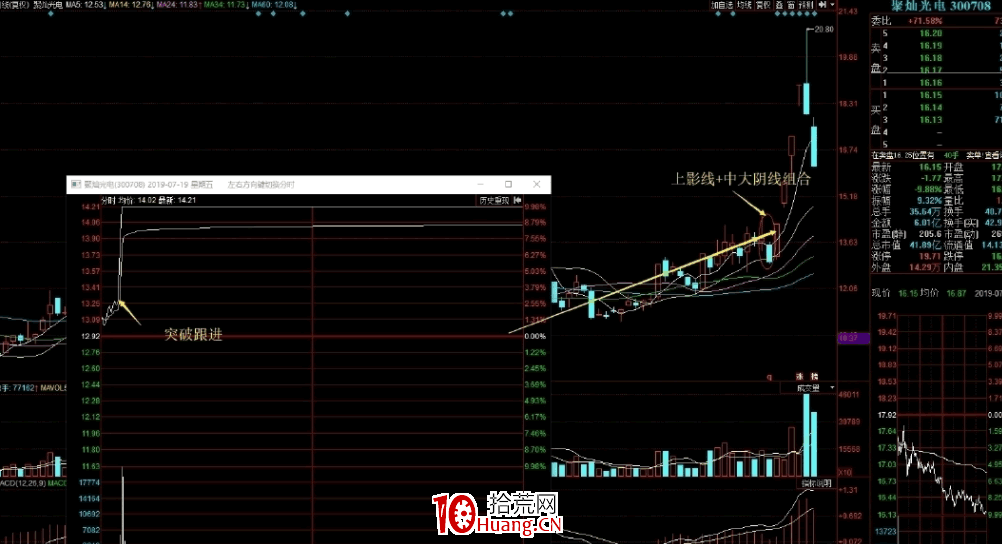Click the MA14: 12.76 indicator label
Image resolution: width=1002 pixels, height=544 pixels.
[131, 4]
